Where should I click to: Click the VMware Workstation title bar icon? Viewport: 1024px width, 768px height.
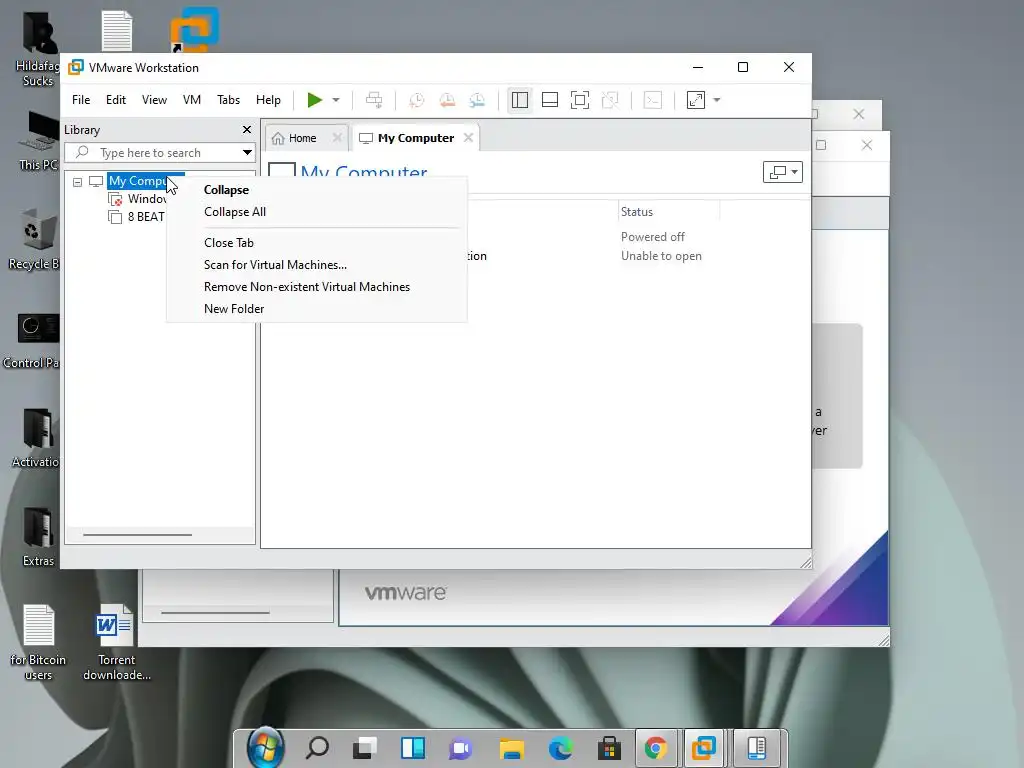point(76,67)
